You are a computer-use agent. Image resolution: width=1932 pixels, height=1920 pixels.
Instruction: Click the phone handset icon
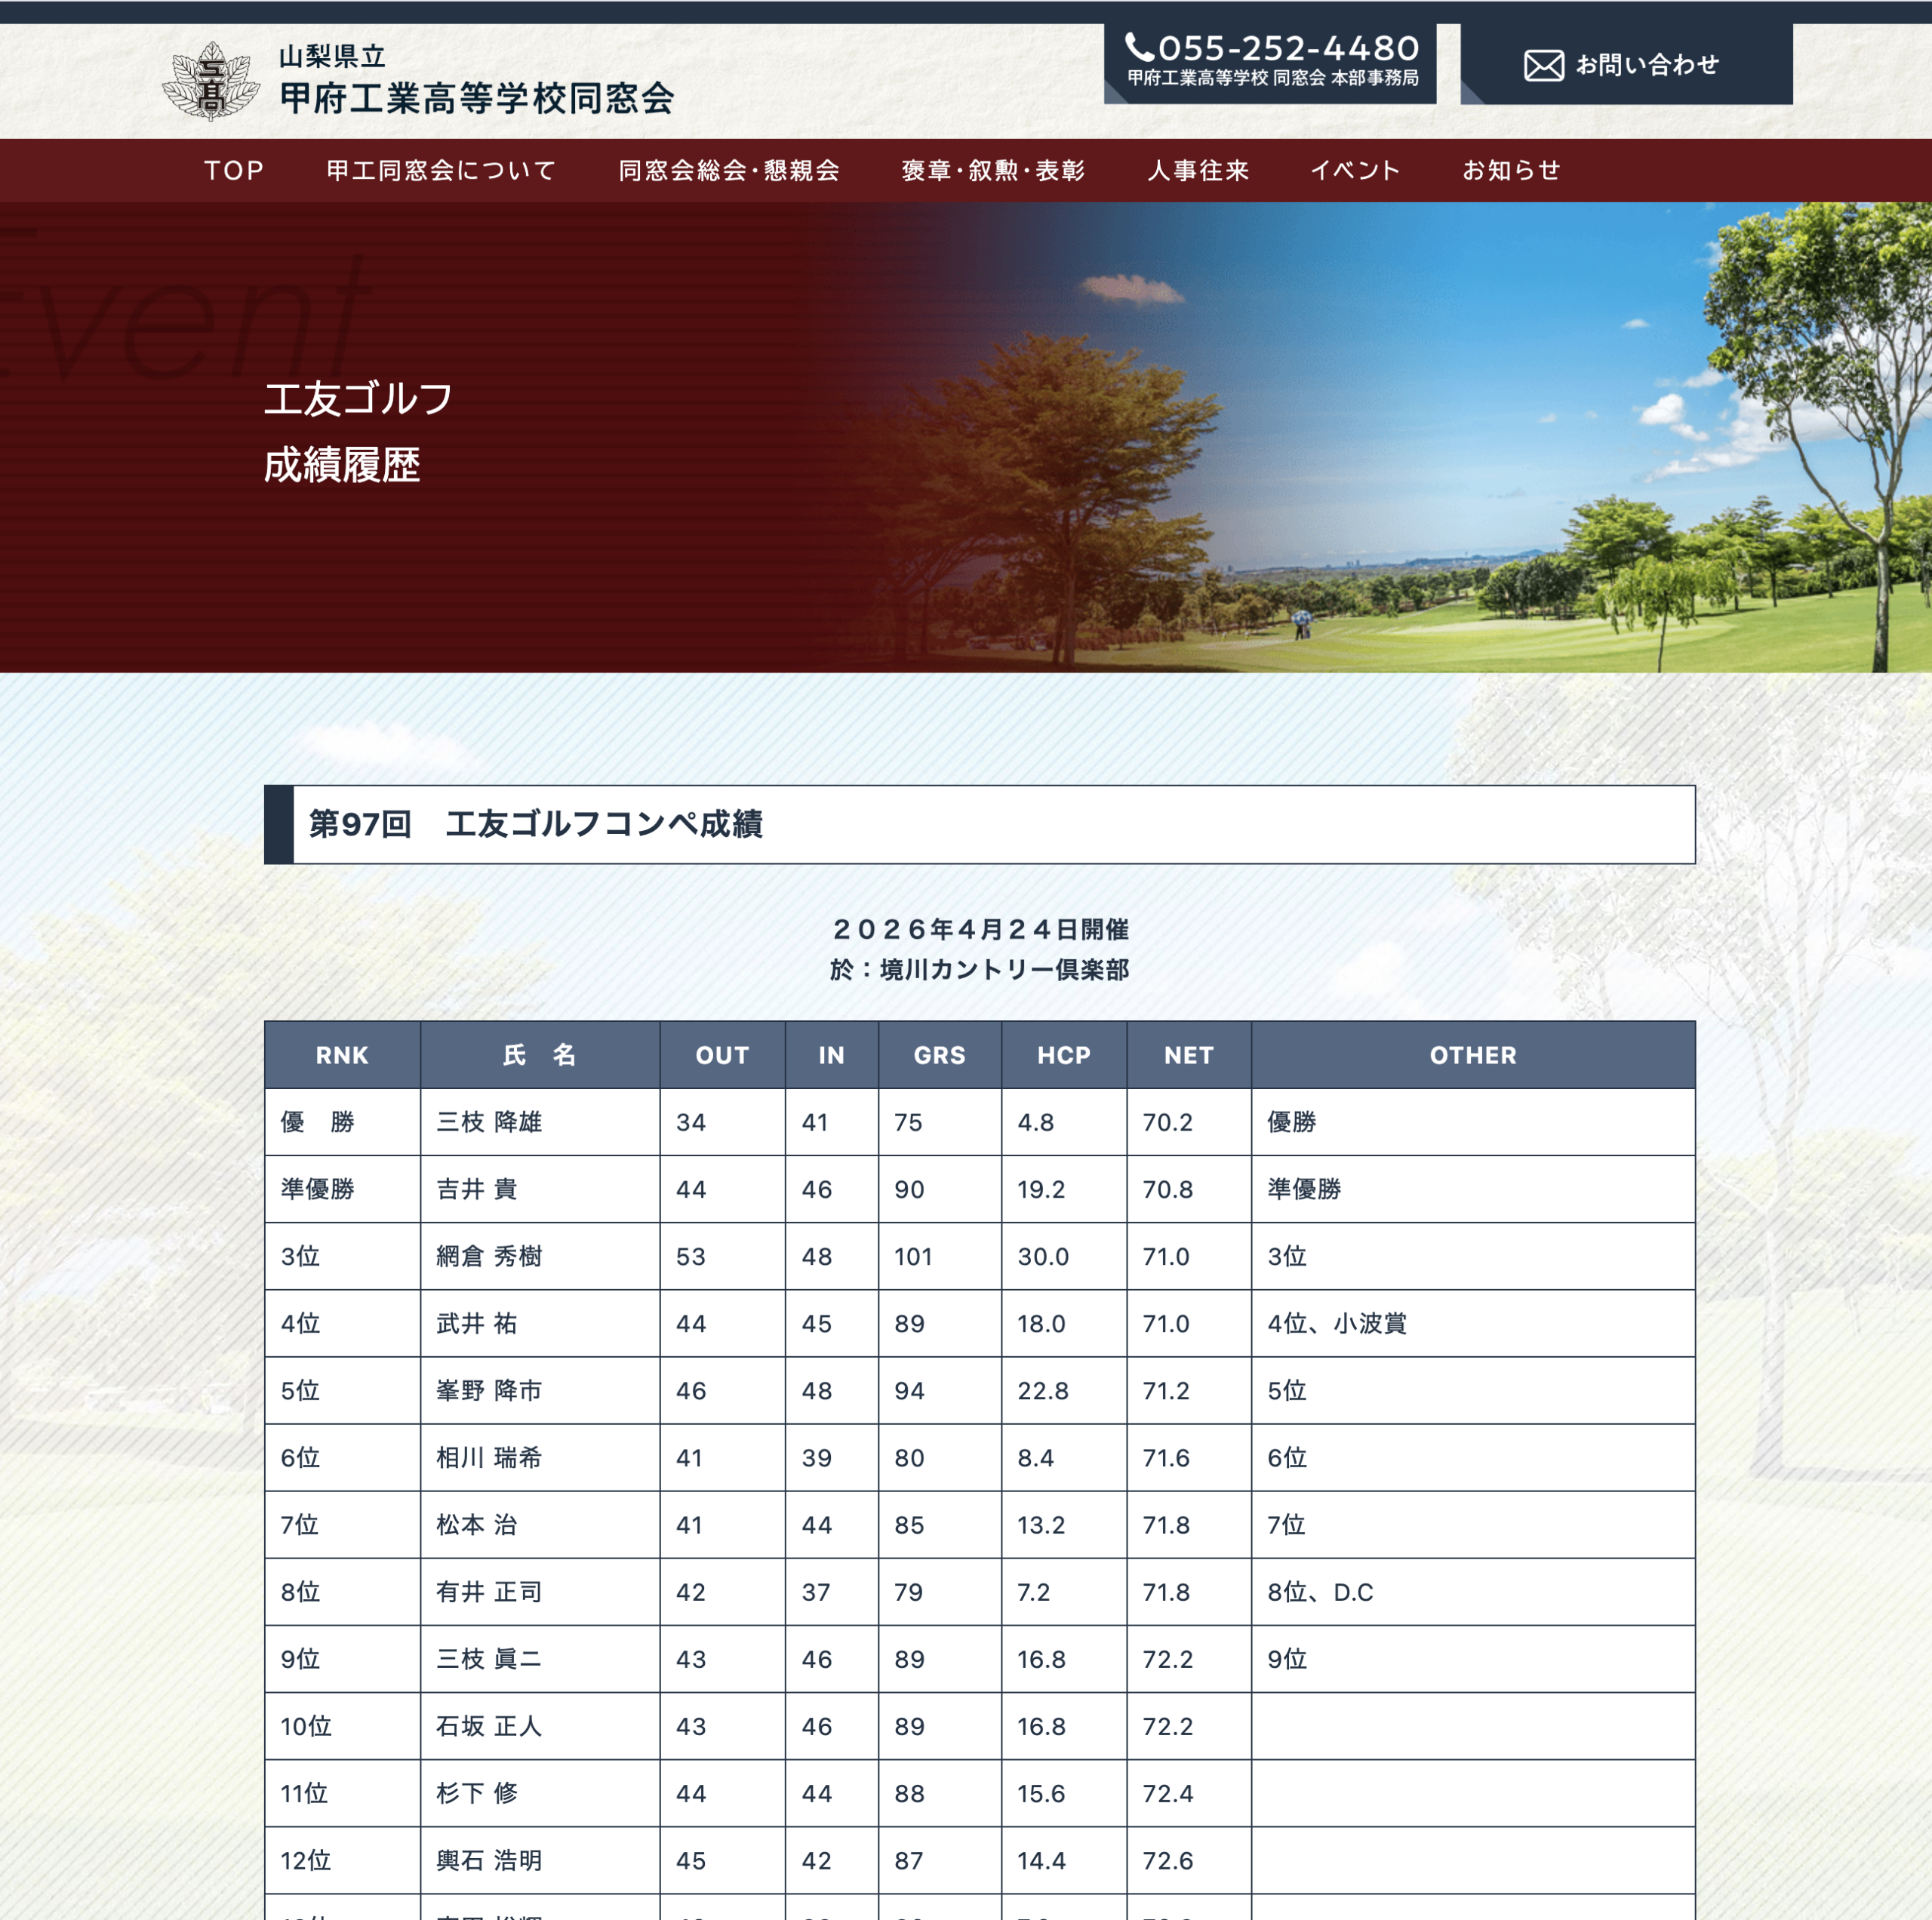(1138, 47)
